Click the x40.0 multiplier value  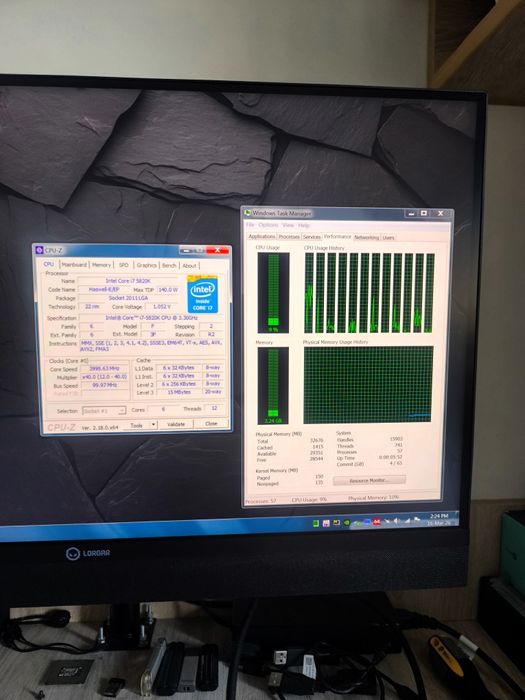click(x=104, y=377)
